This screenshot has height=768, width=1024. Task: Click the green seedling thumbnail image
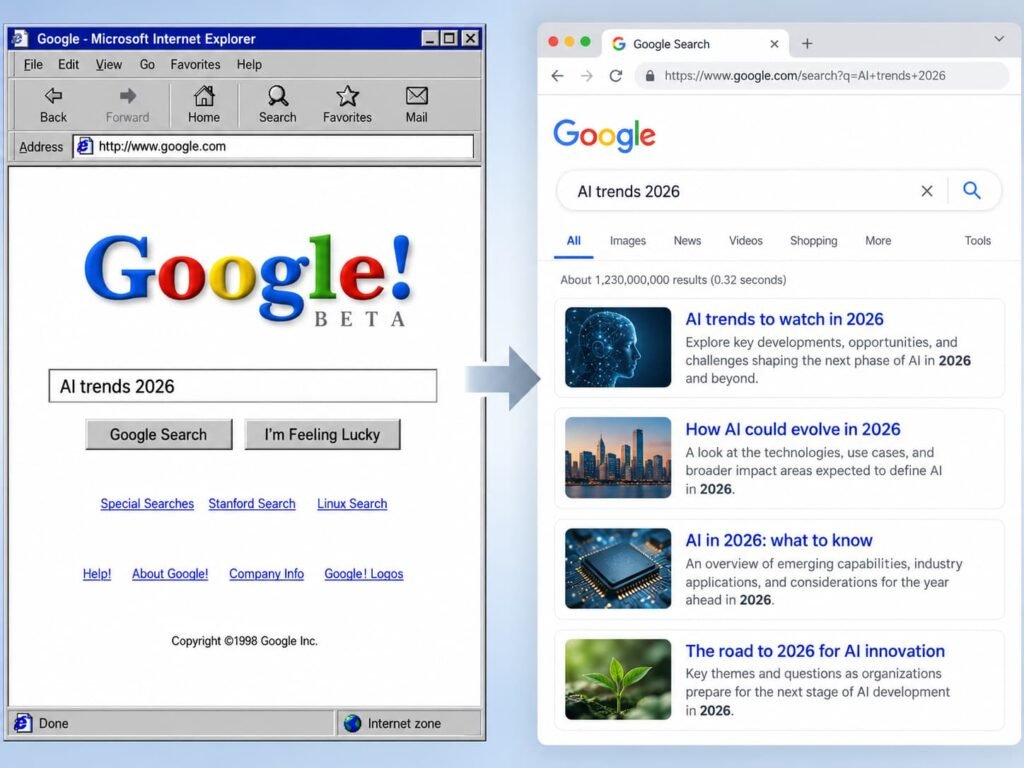point(618,679)
